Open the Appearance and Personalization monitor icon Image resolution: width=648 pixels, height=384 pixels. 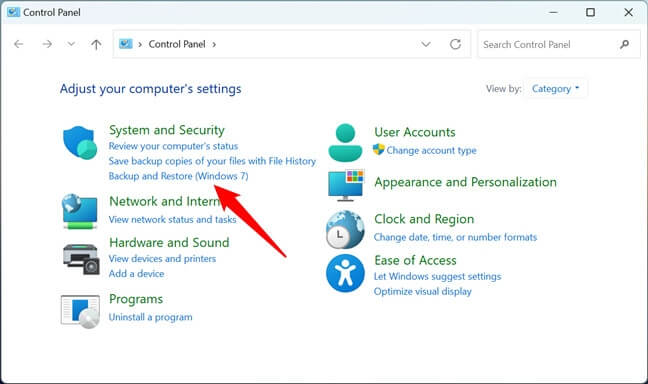pos(346,185)
